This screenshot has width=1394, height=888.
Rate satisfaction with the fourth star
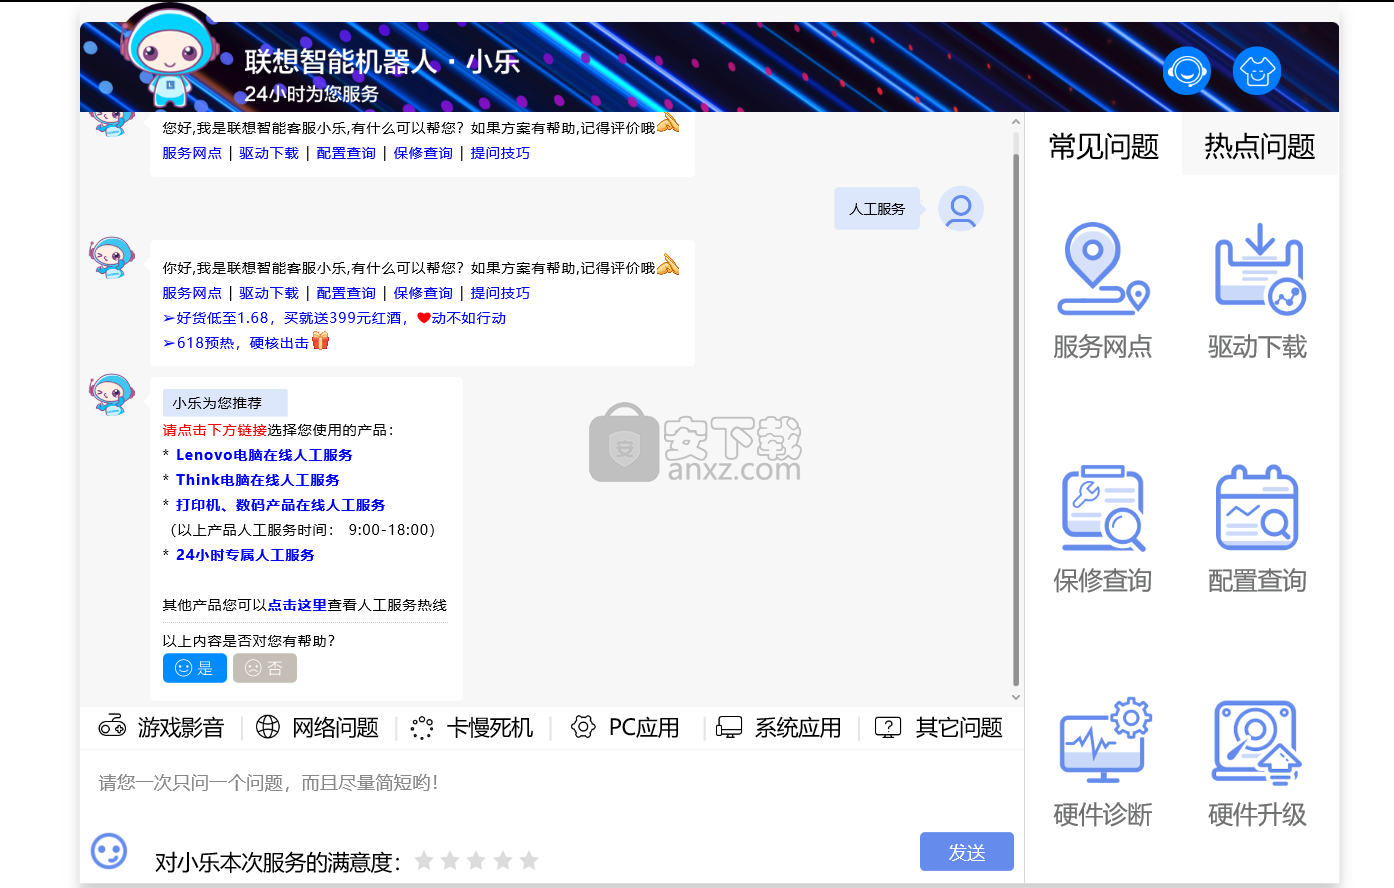tap(503, 860)
